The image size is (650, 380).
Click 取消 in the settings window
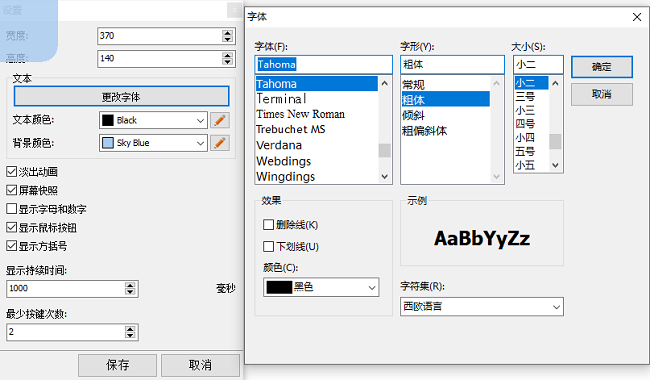coord(200,365)
